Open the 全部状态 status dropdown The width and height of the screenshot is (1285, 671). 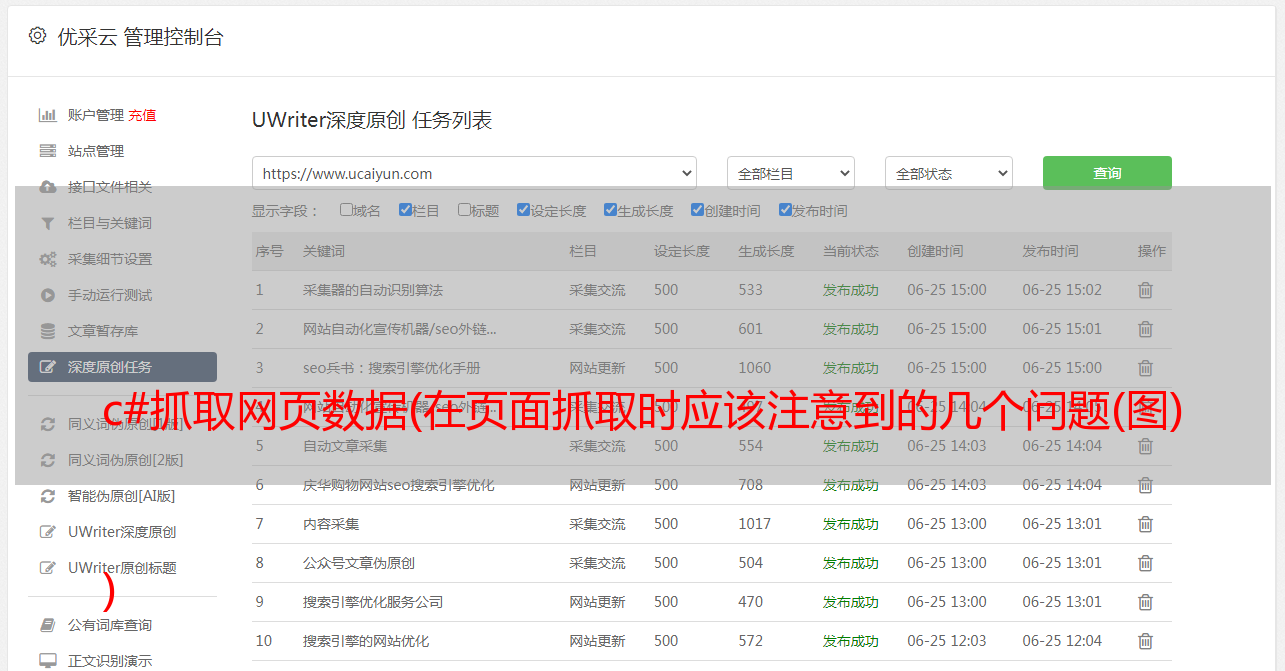click(948, 173)
